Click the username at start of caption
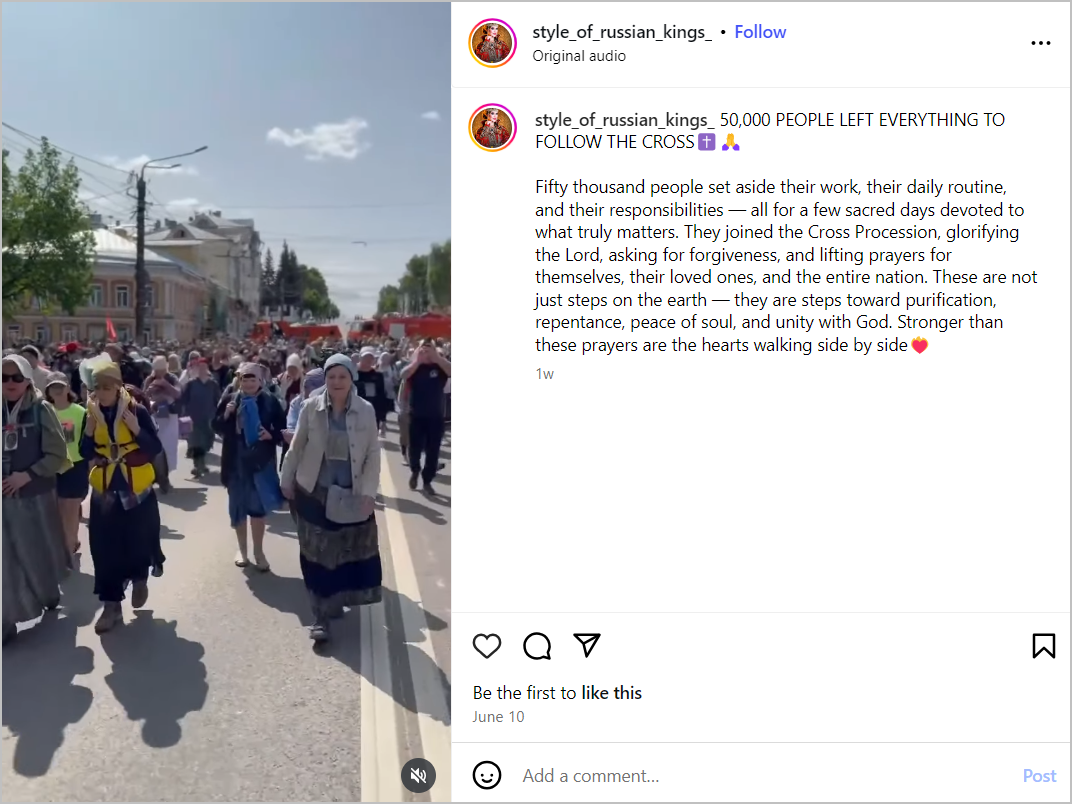This screenshot has height=804, width=1072. (x=624, y=120)
